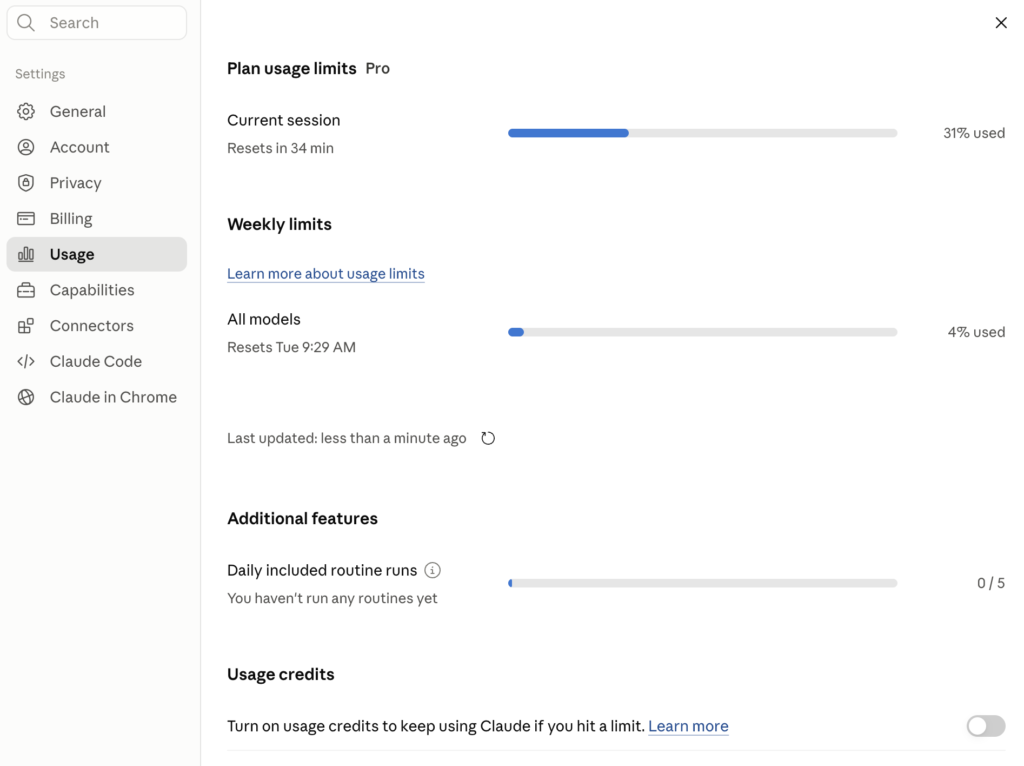This screenshot has height=766, width=1024.
Task: Click the Current session progress bar
Action: pos(703,133)
